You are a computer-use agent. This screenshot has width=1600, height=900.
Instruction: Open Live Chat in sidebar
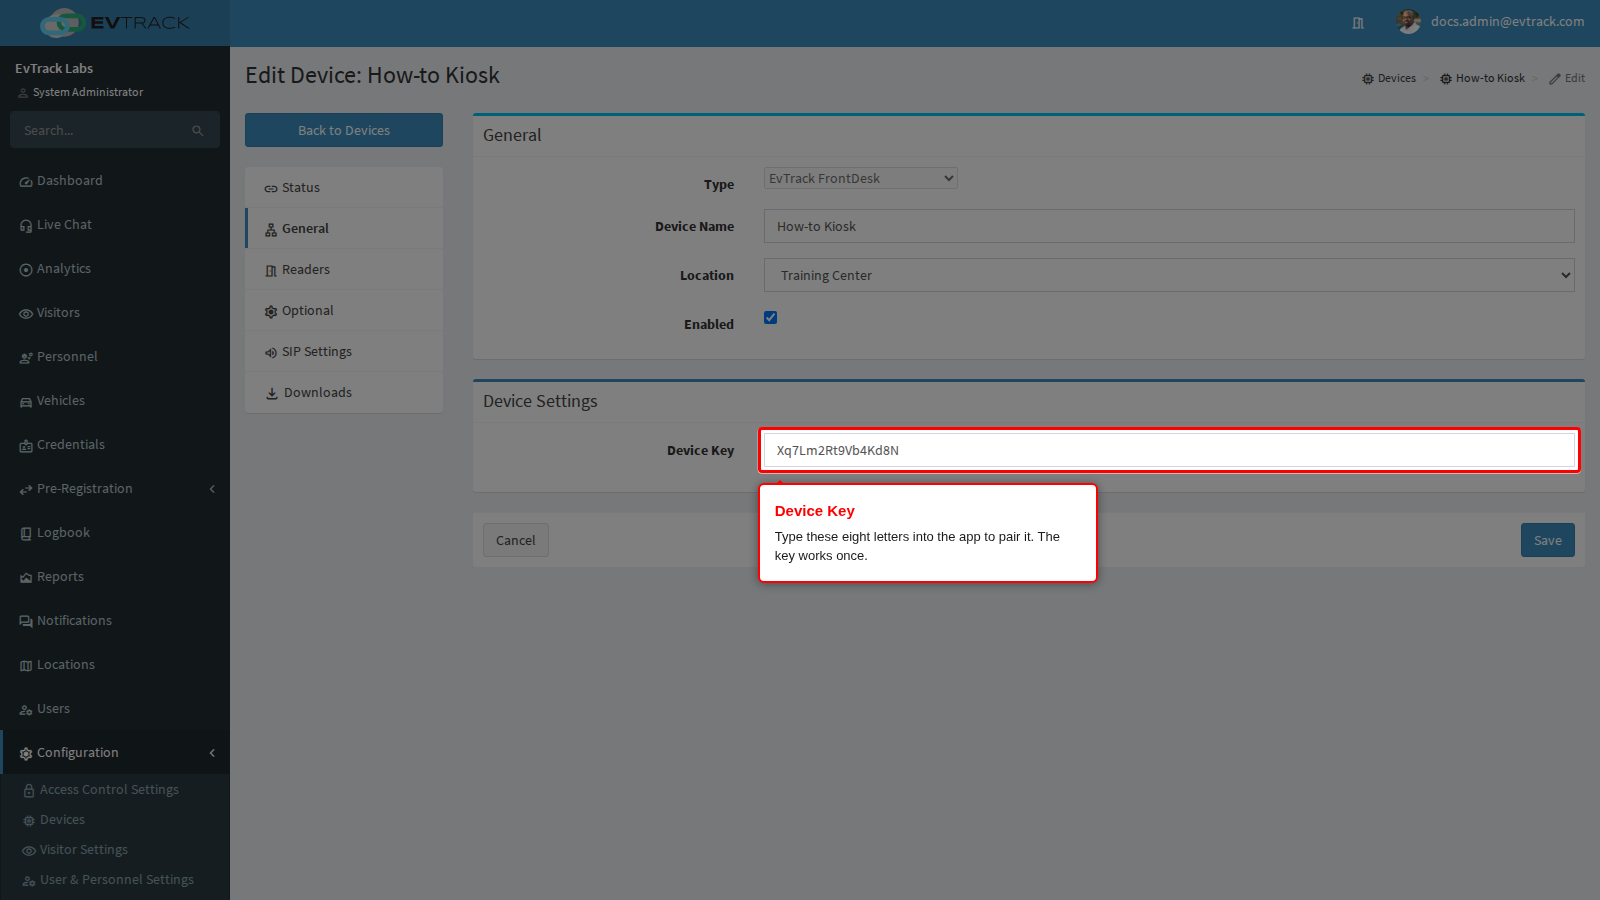point(115,225)
